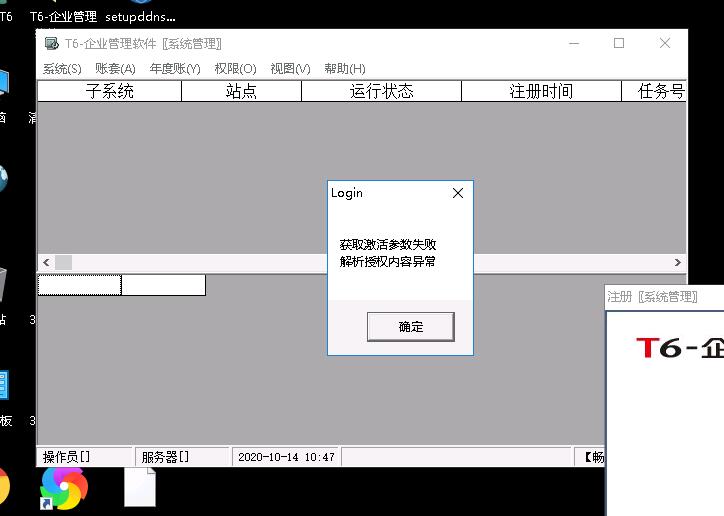724x516 pixels.
Task: Open the 帮助(H) menu
Action: [345, 69]
